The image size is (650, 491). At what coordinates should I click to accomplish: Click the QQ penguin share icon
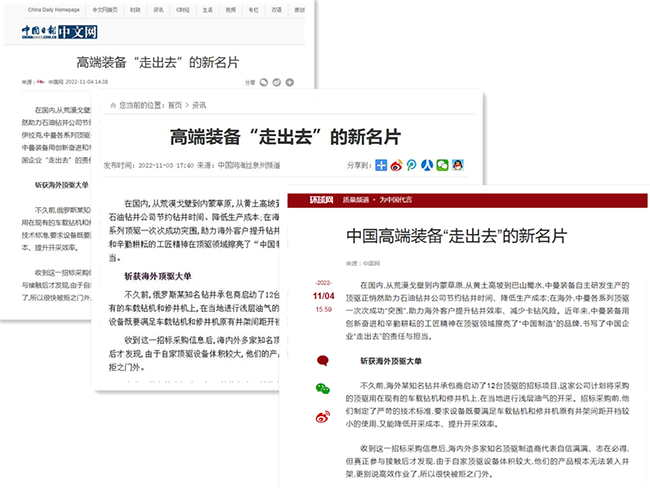457,165
